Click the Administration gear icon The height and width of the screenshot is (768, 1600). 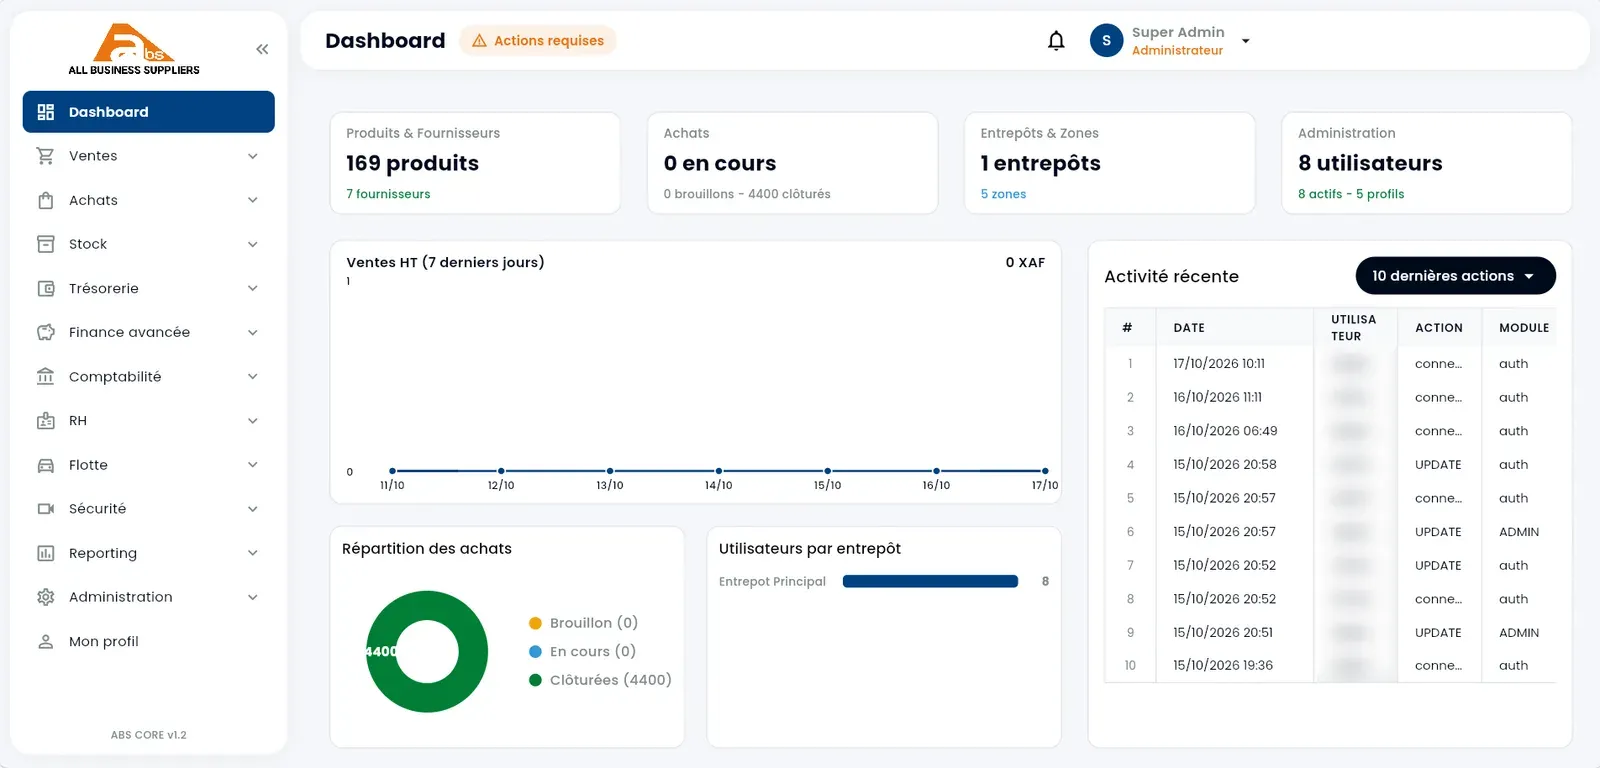[x=45, y=597]
